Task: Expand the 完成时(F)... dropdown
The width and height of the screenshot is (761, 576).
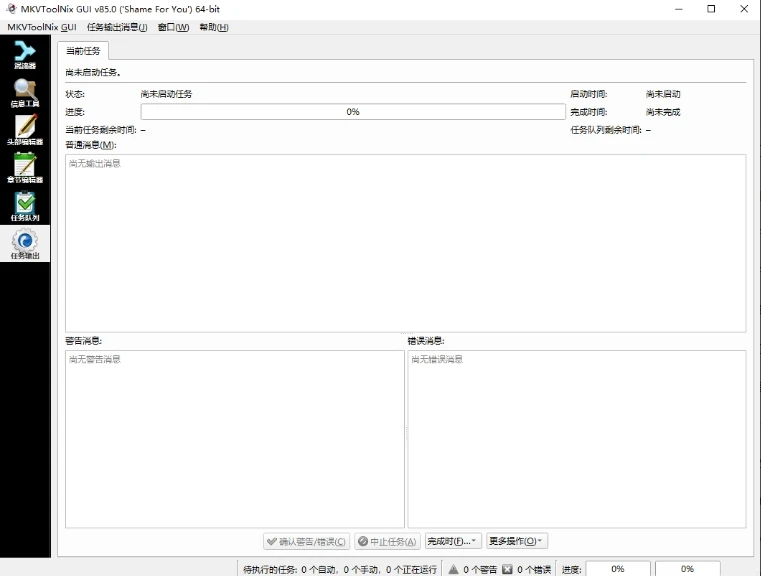Action: pos(453,541)
